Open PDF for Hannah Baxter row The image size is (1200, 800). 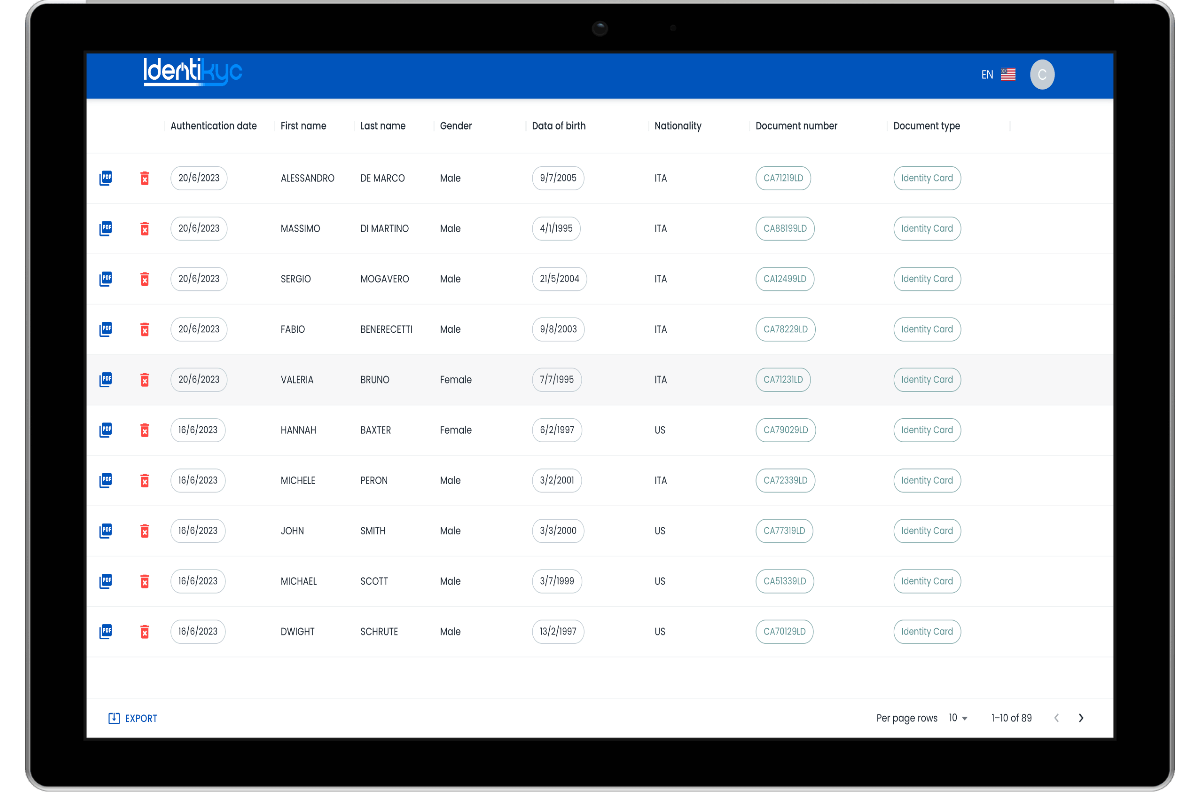[x=106, y=430]
